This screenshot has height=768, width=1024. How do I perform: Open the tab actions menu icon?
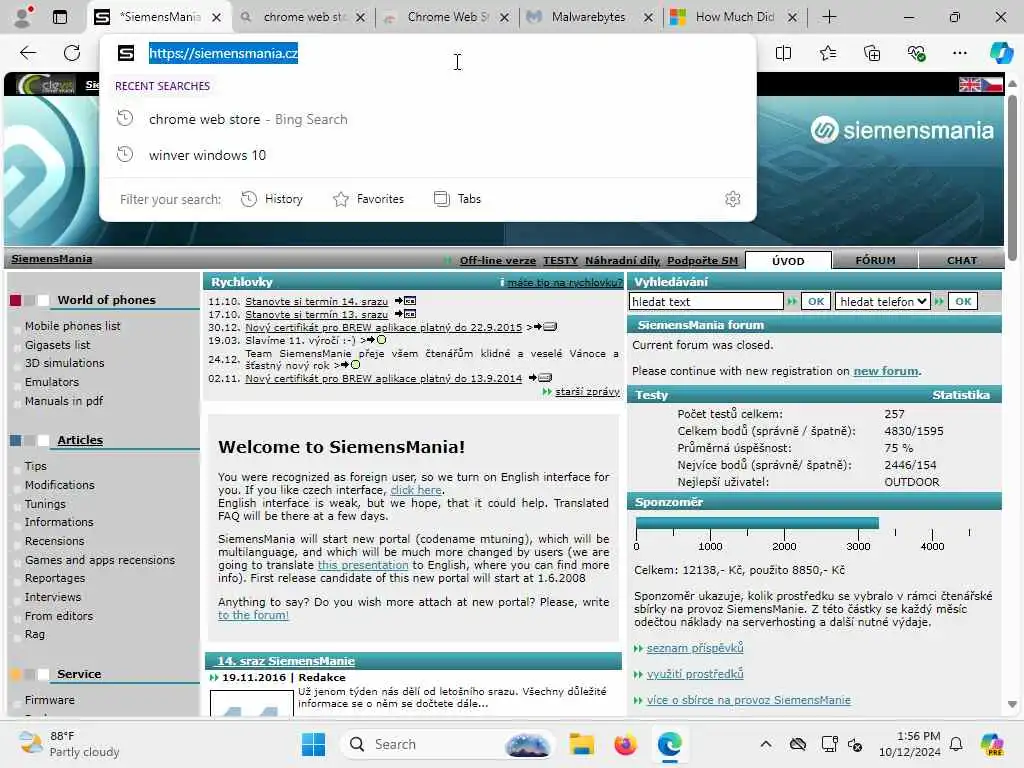coord(59,17)
